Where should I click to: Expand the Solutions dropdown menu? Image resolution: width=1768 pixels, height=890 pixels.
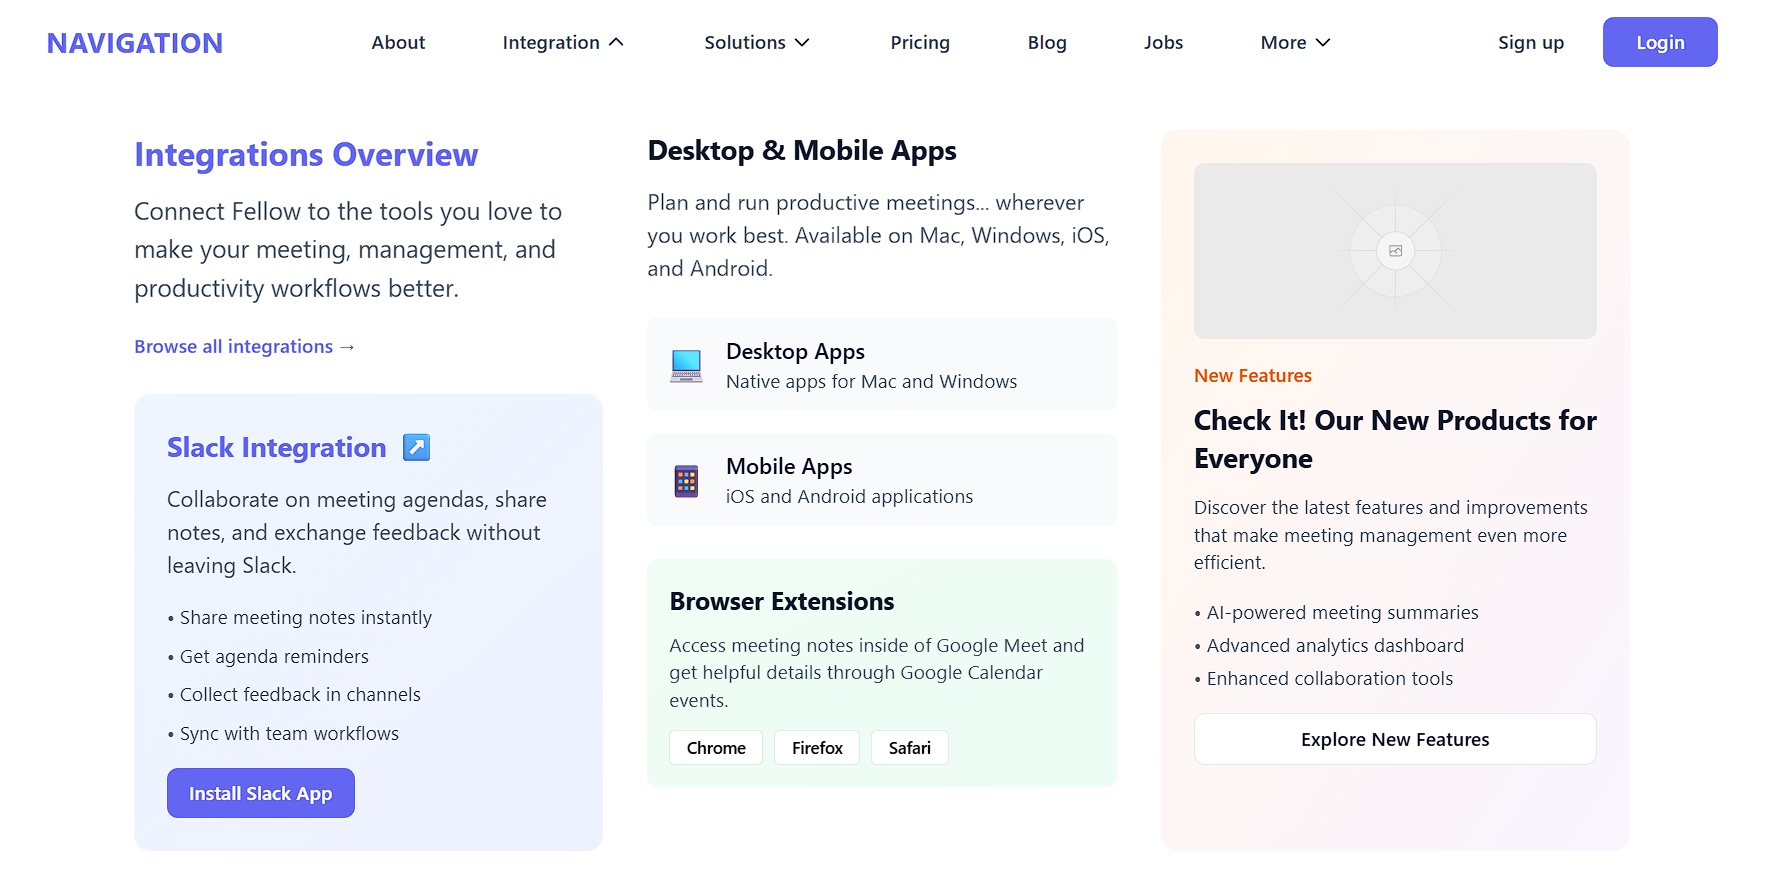tap(756, 43)
